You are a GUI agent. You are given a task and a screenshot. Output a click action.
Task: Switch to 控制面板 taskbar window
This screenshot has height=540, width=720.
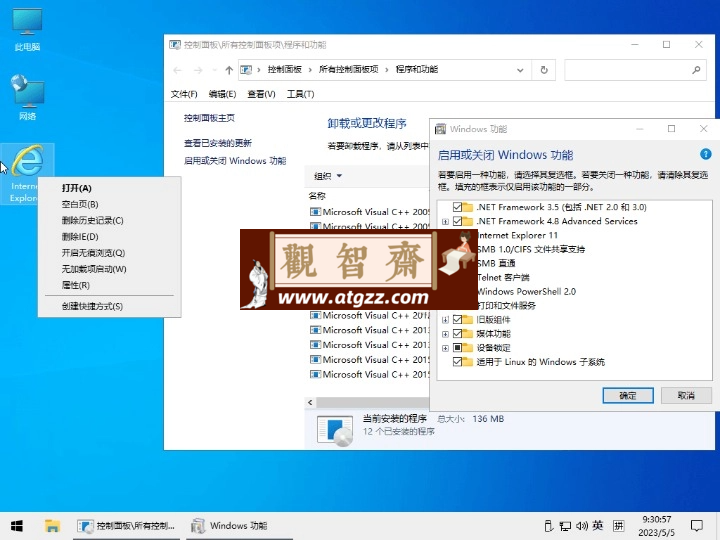click(127, 526)
